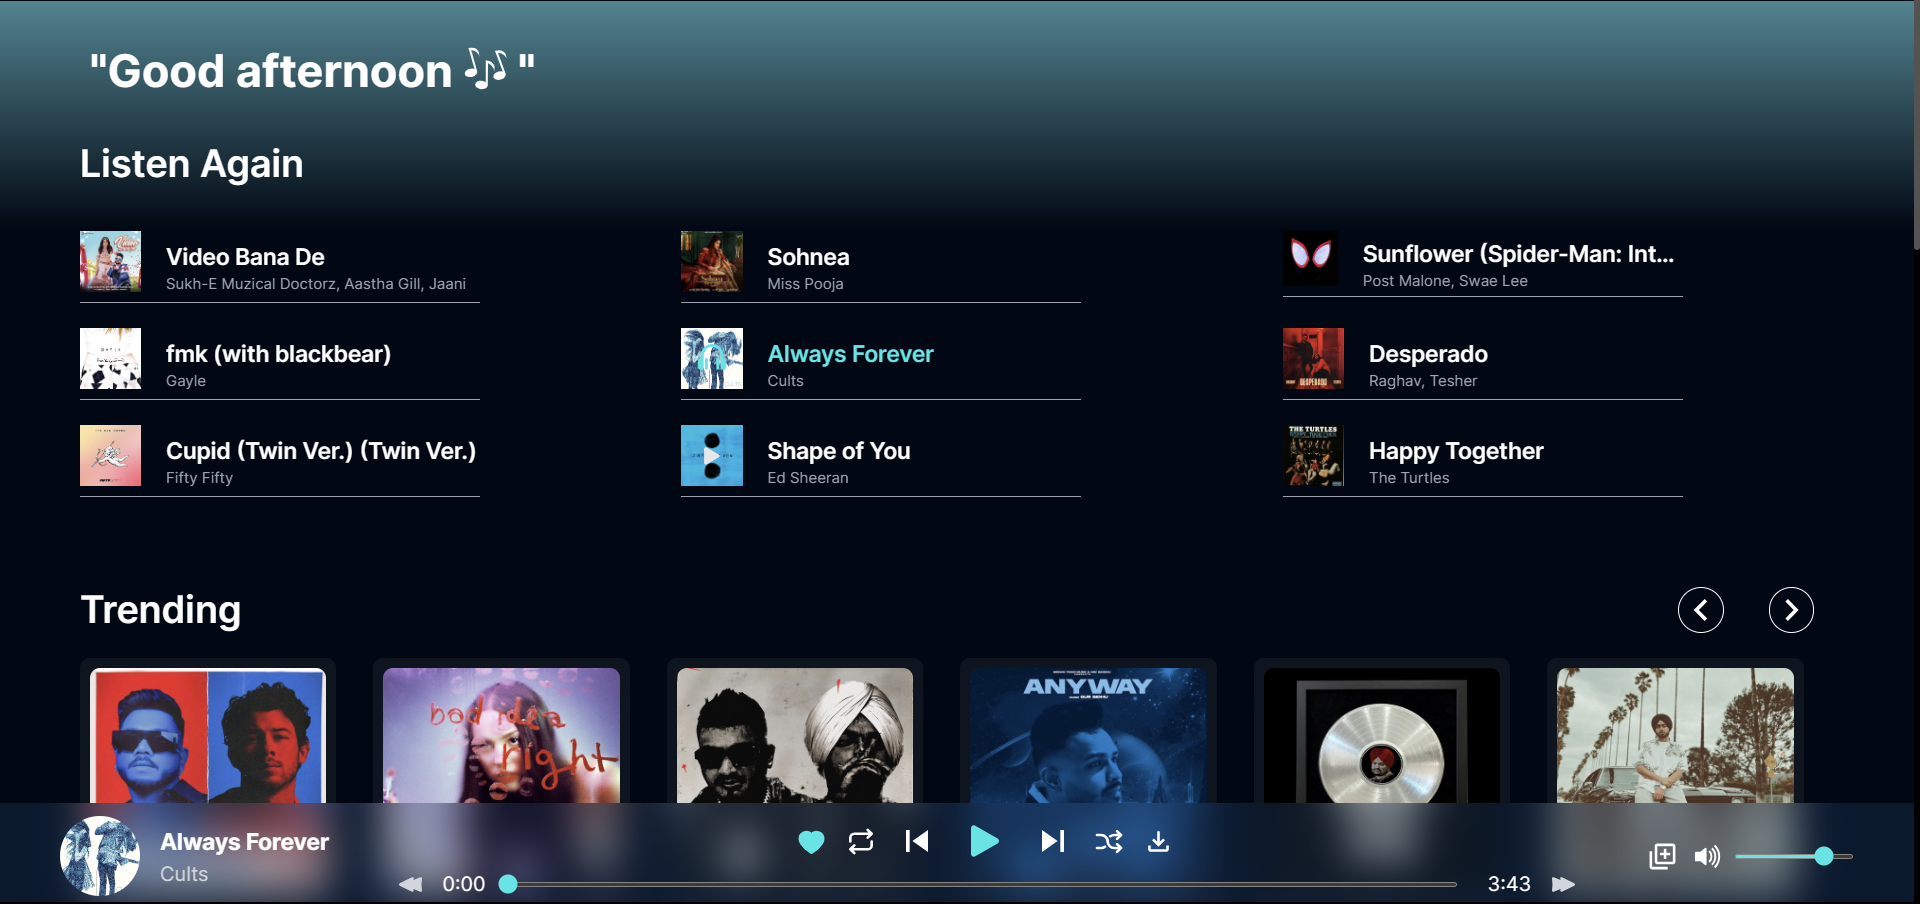The width and height of the screenshot is (1920, 904).
Task: Click the song progress seek bar
Action: (982, 884)
